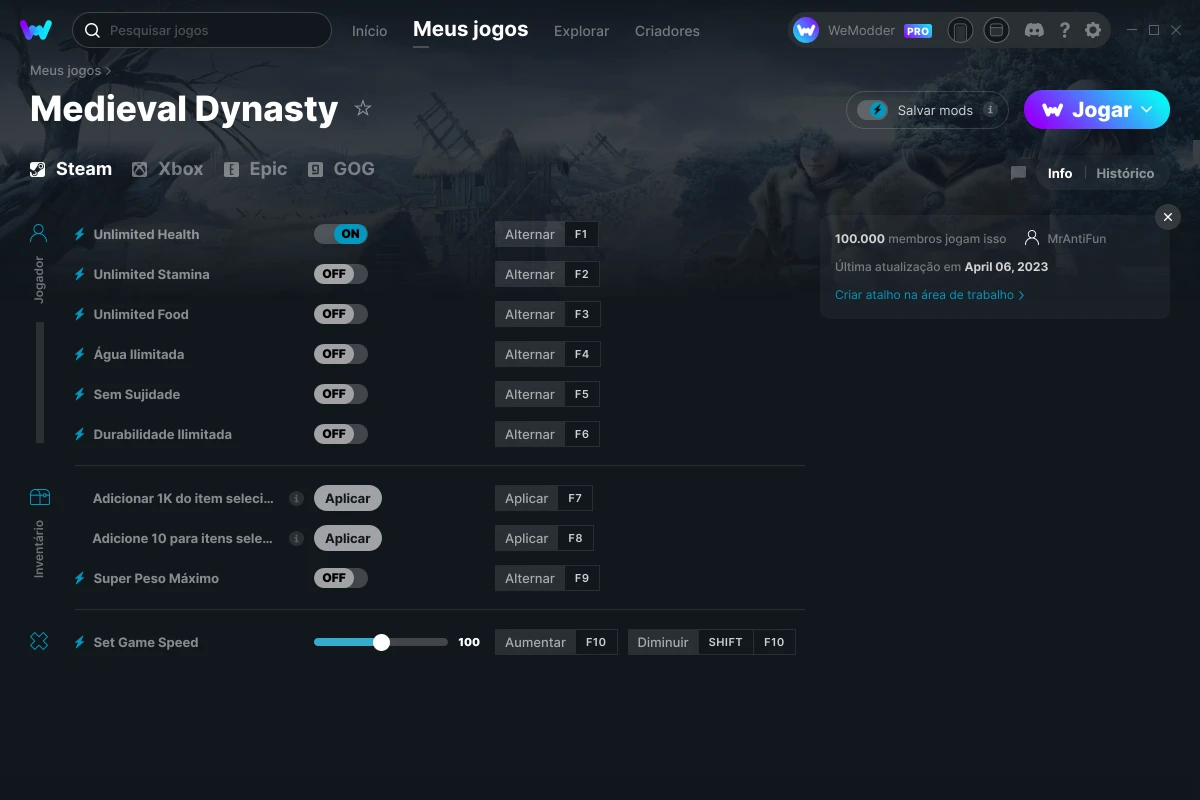Select the Steam platform tab
The image size is (1200, 800).
point(71,169)
